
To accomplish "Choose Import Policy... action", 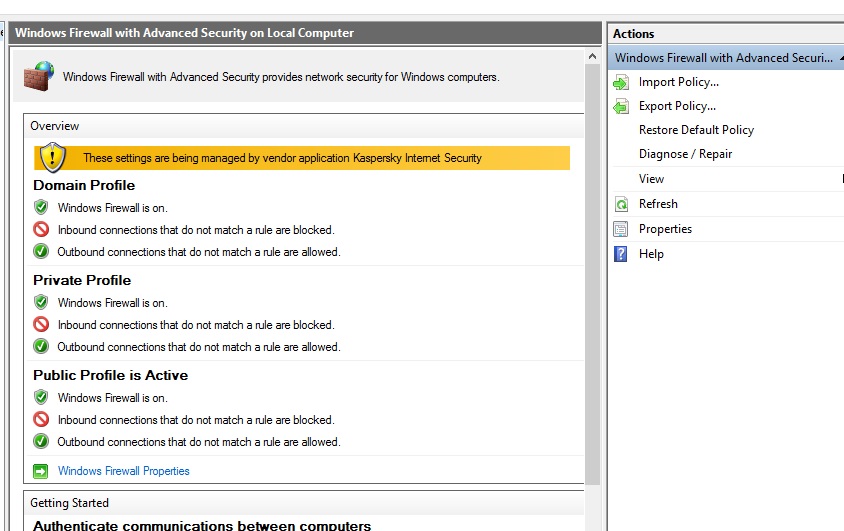I will pyautogui.click(x=678, y=82).
